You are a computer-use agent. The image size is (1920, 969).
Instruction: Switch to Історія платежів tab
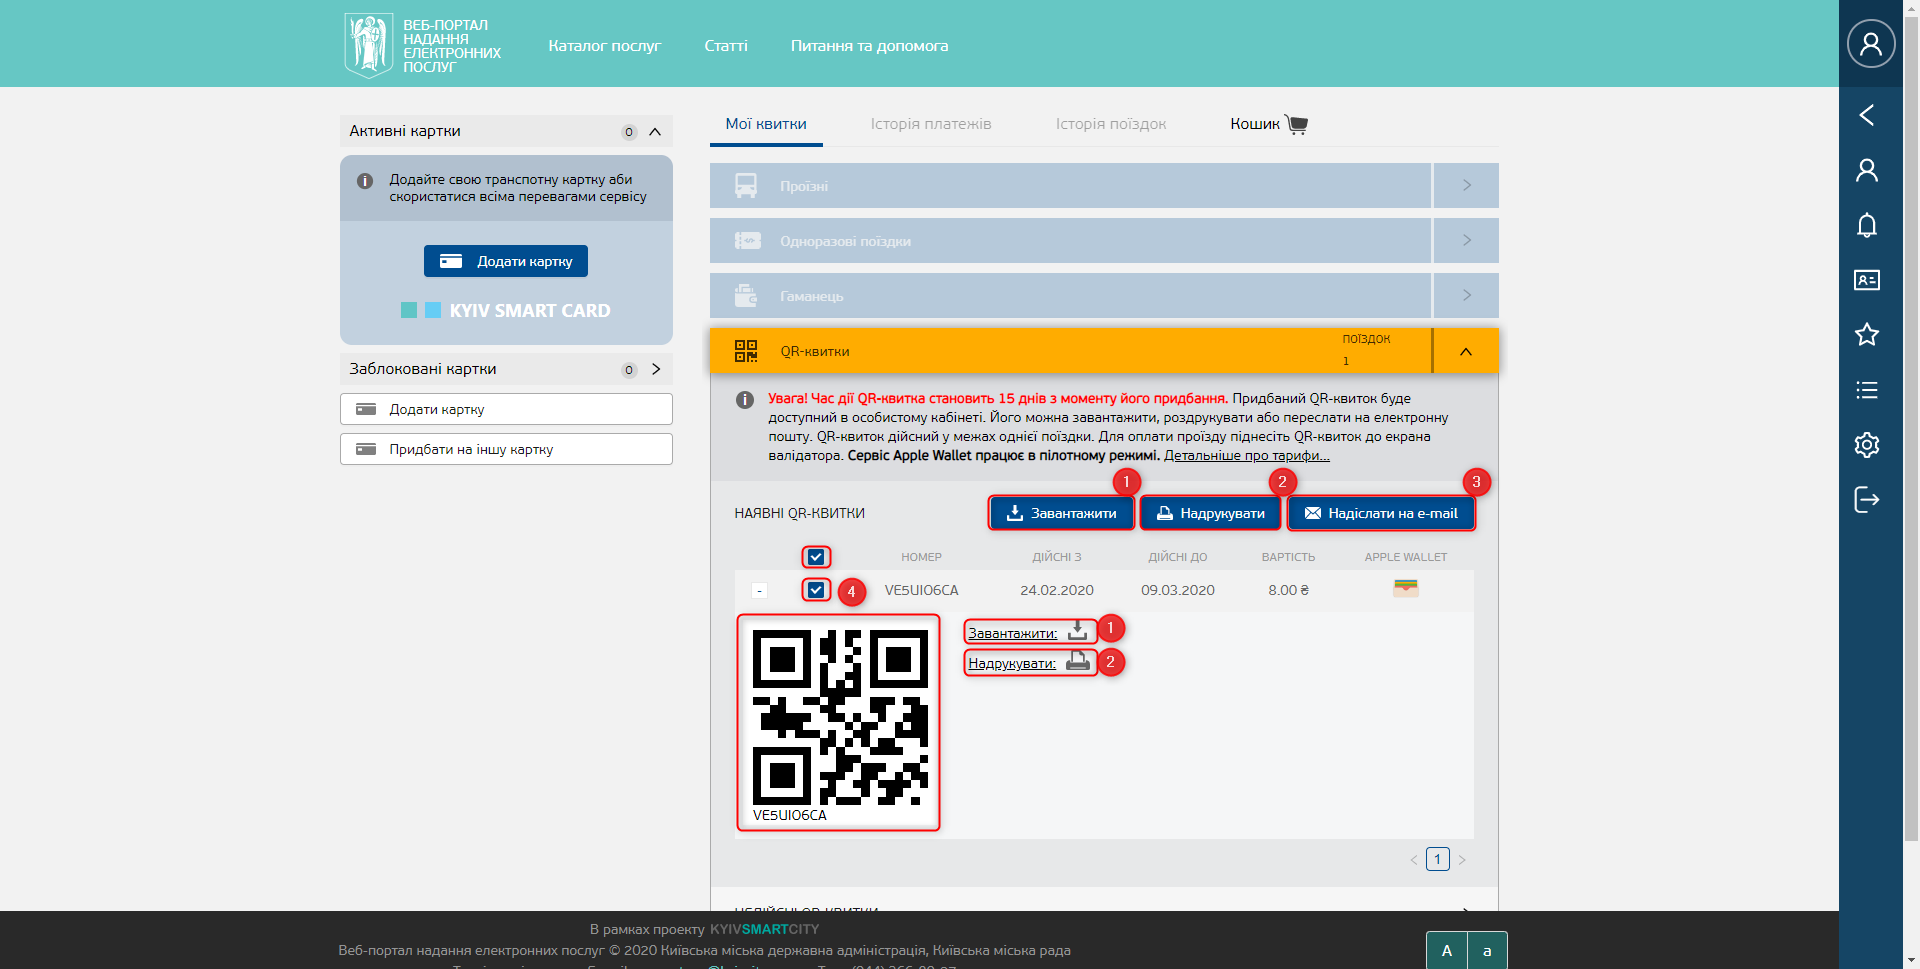point(930,124)
